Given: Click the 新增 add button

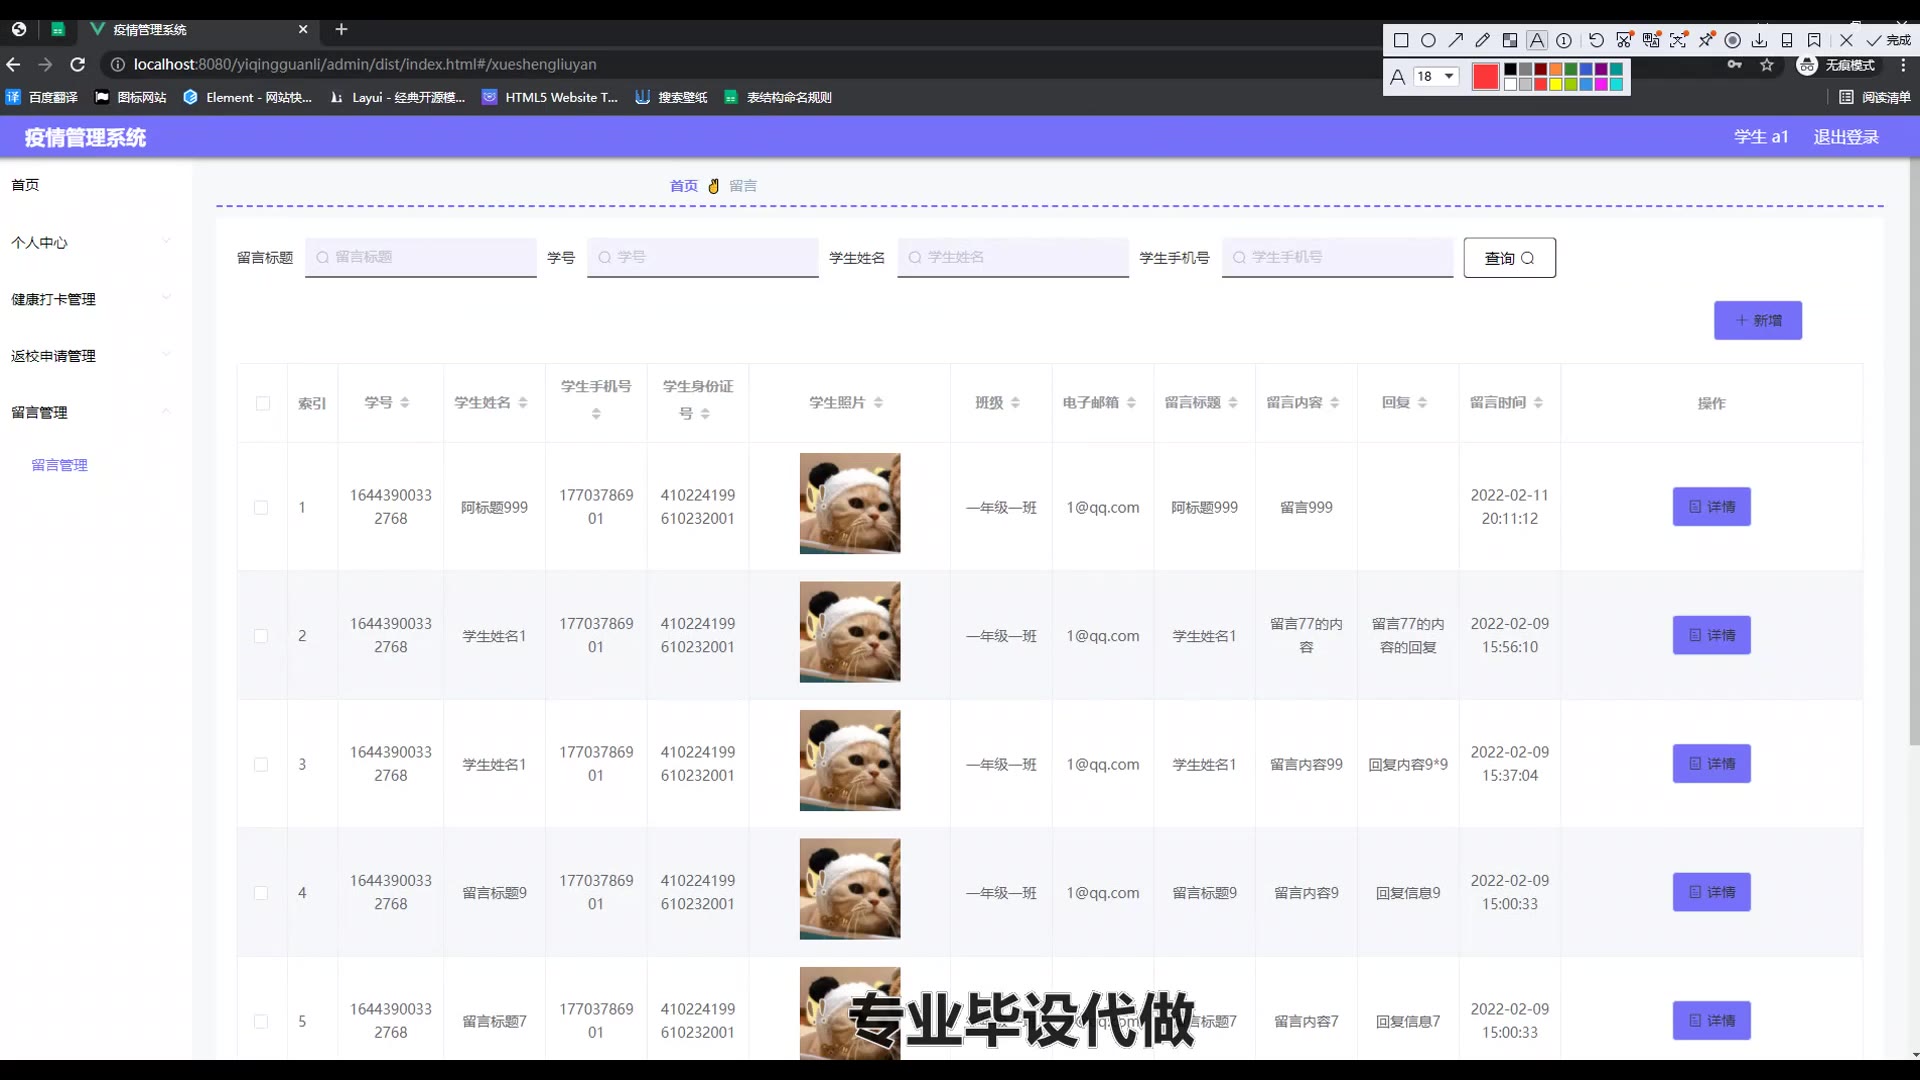Looking at the screenshot, I should (1757, 320).
